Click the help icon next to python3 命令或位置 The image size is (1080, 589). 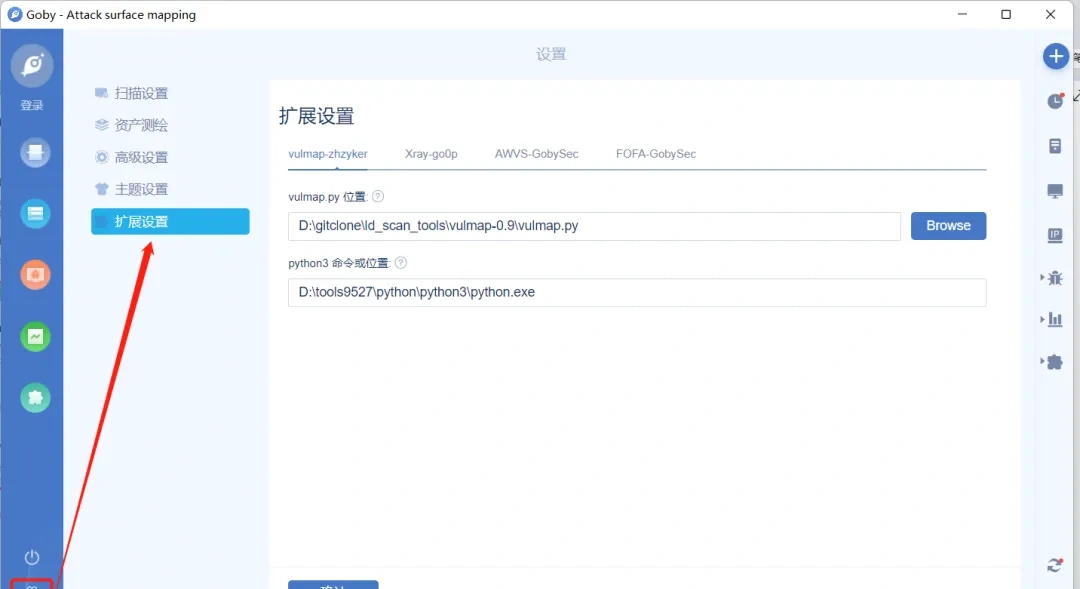click(401, 262)
